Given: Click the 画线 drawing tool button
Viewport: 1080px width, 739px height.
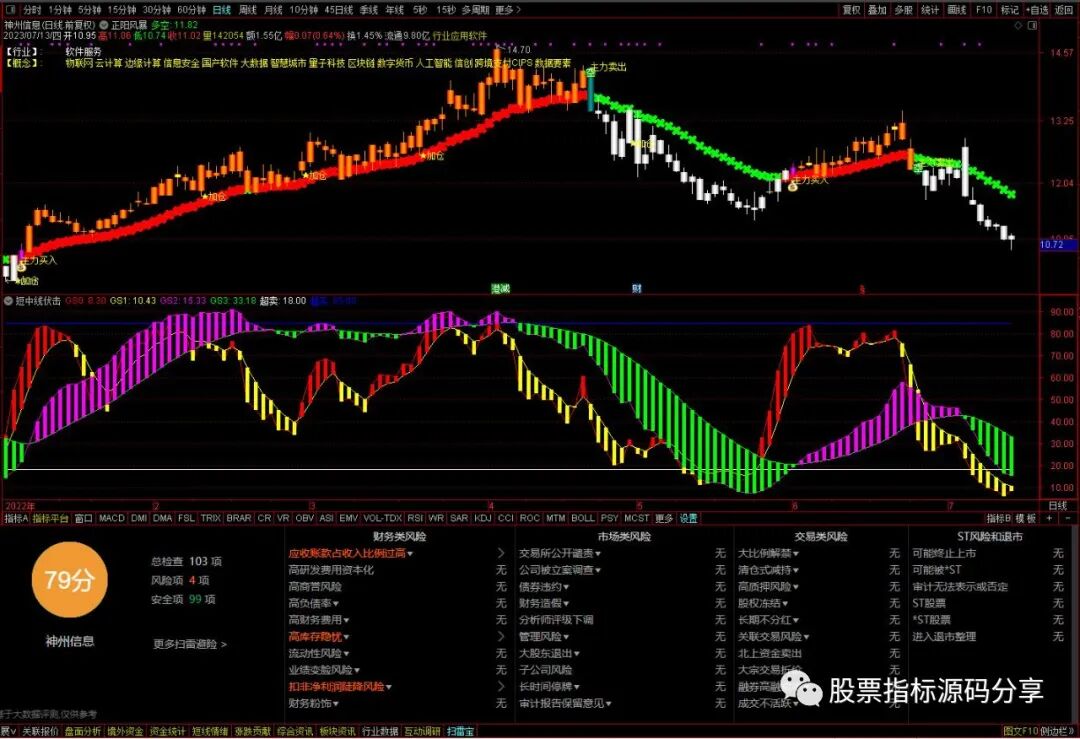Looking at the screenshot, I should (x=957, y=10).
